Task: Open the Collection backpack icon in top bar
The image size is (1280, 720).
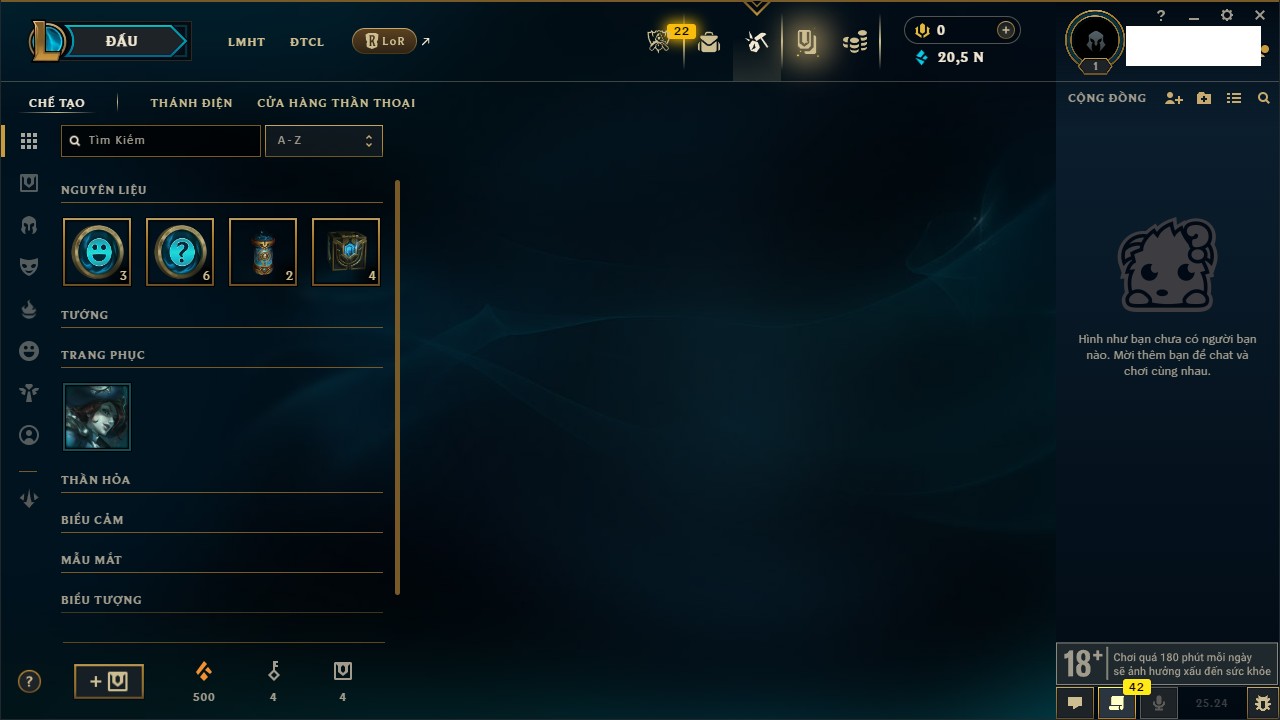Action: click(x=709, y=42)
